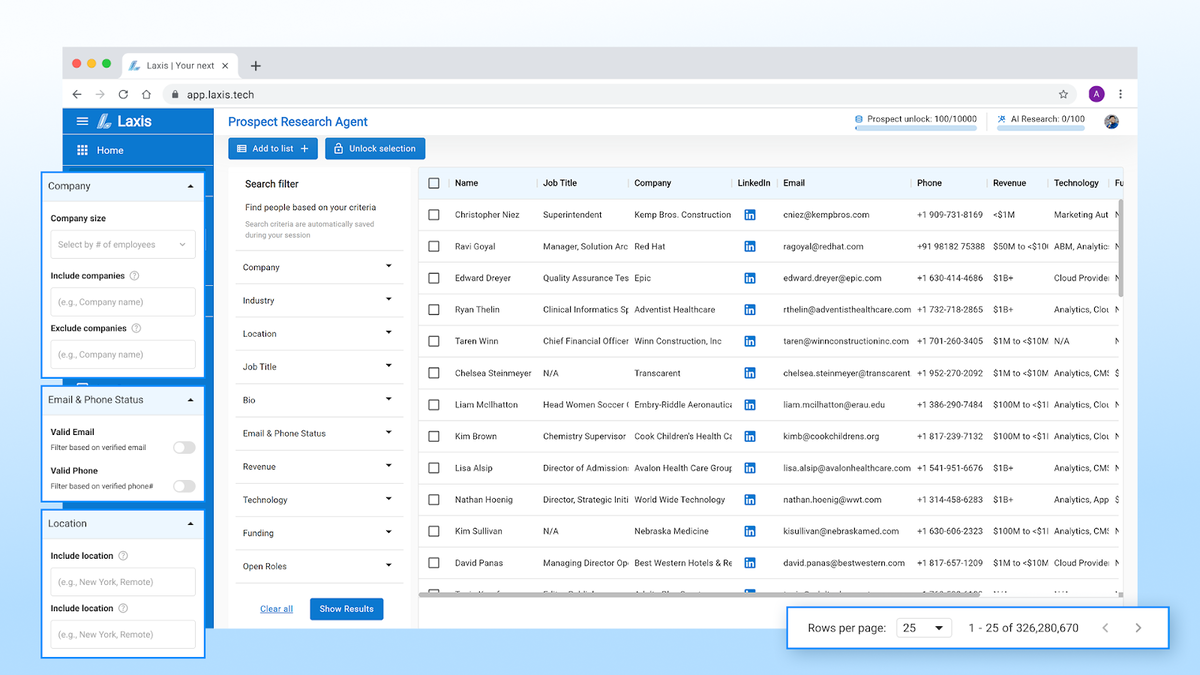Expand the Industry search filter
The image size is (1200, 675).
[318, 300]
